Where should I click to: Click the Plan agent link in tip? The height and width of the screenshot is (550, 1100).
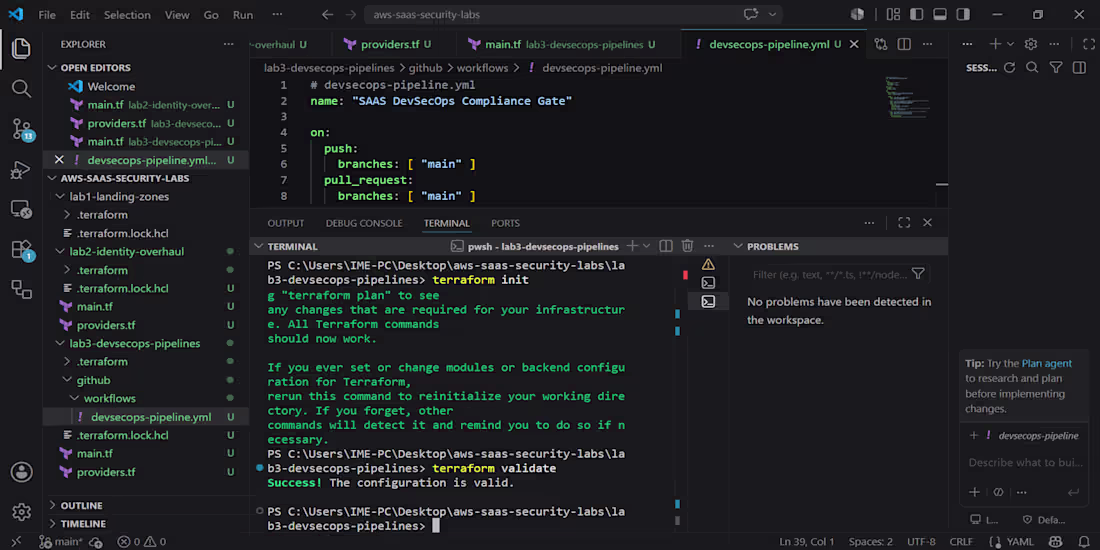(x=1047, y=363)
